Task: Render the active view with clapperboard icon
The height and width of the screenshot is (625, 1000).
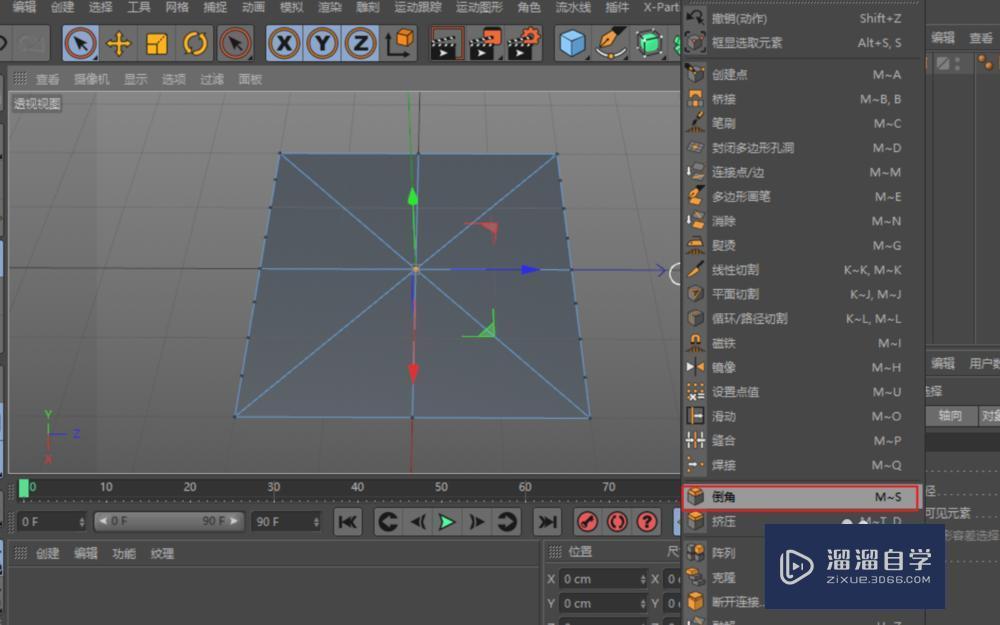Action: [446, 43]
